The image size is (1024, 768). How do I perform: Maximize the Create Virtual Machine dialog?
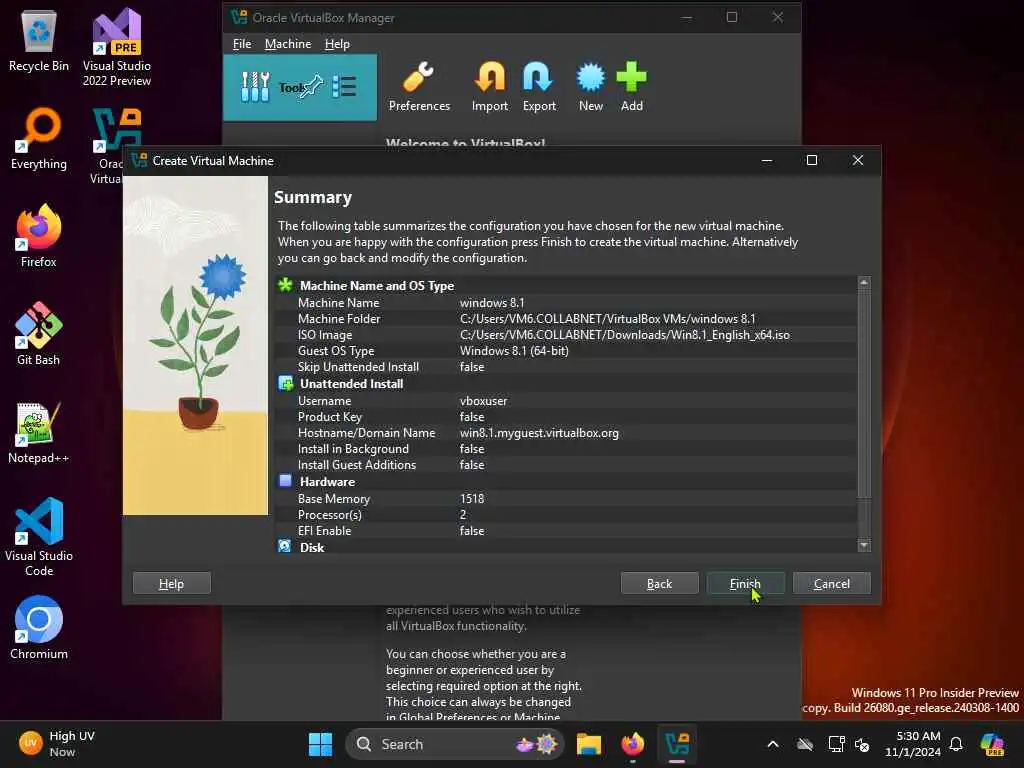[x=812, y=160]
